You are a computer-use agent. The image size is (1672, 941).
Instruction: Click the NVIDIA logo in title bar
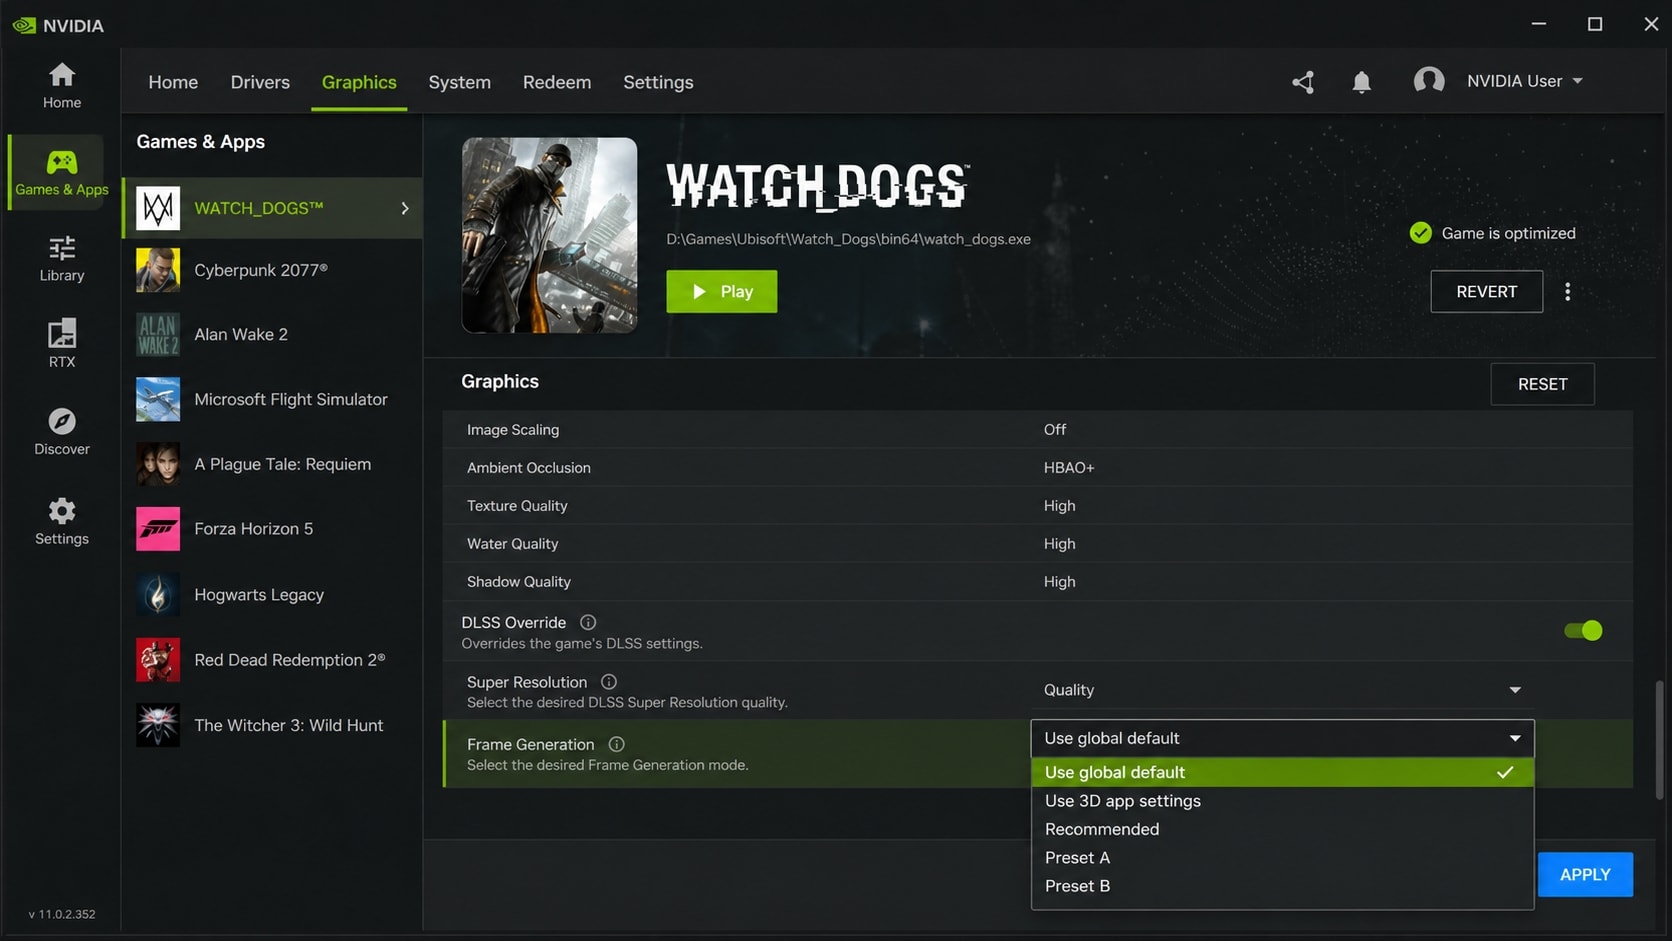point(24,25)
